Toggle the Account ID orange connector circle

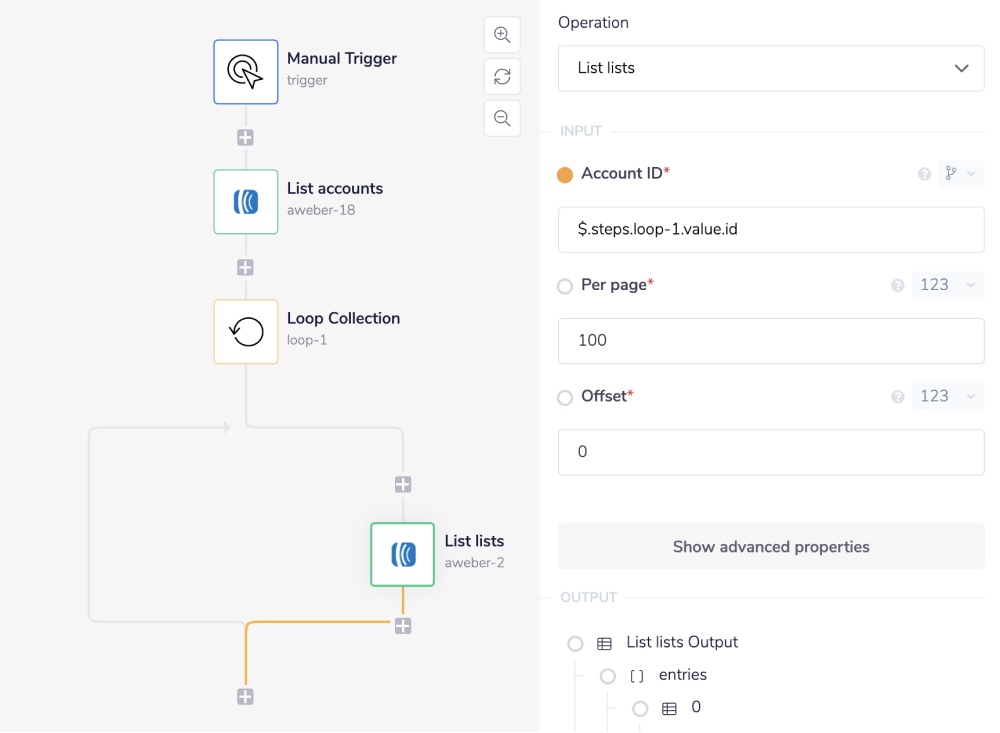pyautogui.click(x=565, y=175)
